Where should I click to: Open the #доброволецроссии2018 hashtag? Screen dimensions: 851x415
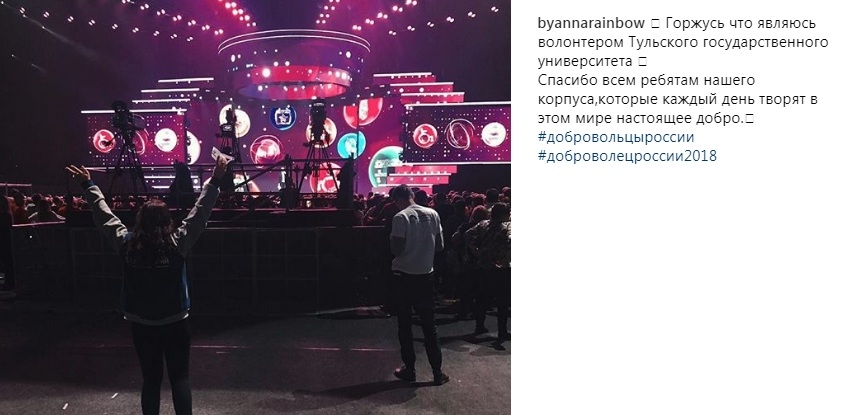pyautogui.click(x=627, y=156)
